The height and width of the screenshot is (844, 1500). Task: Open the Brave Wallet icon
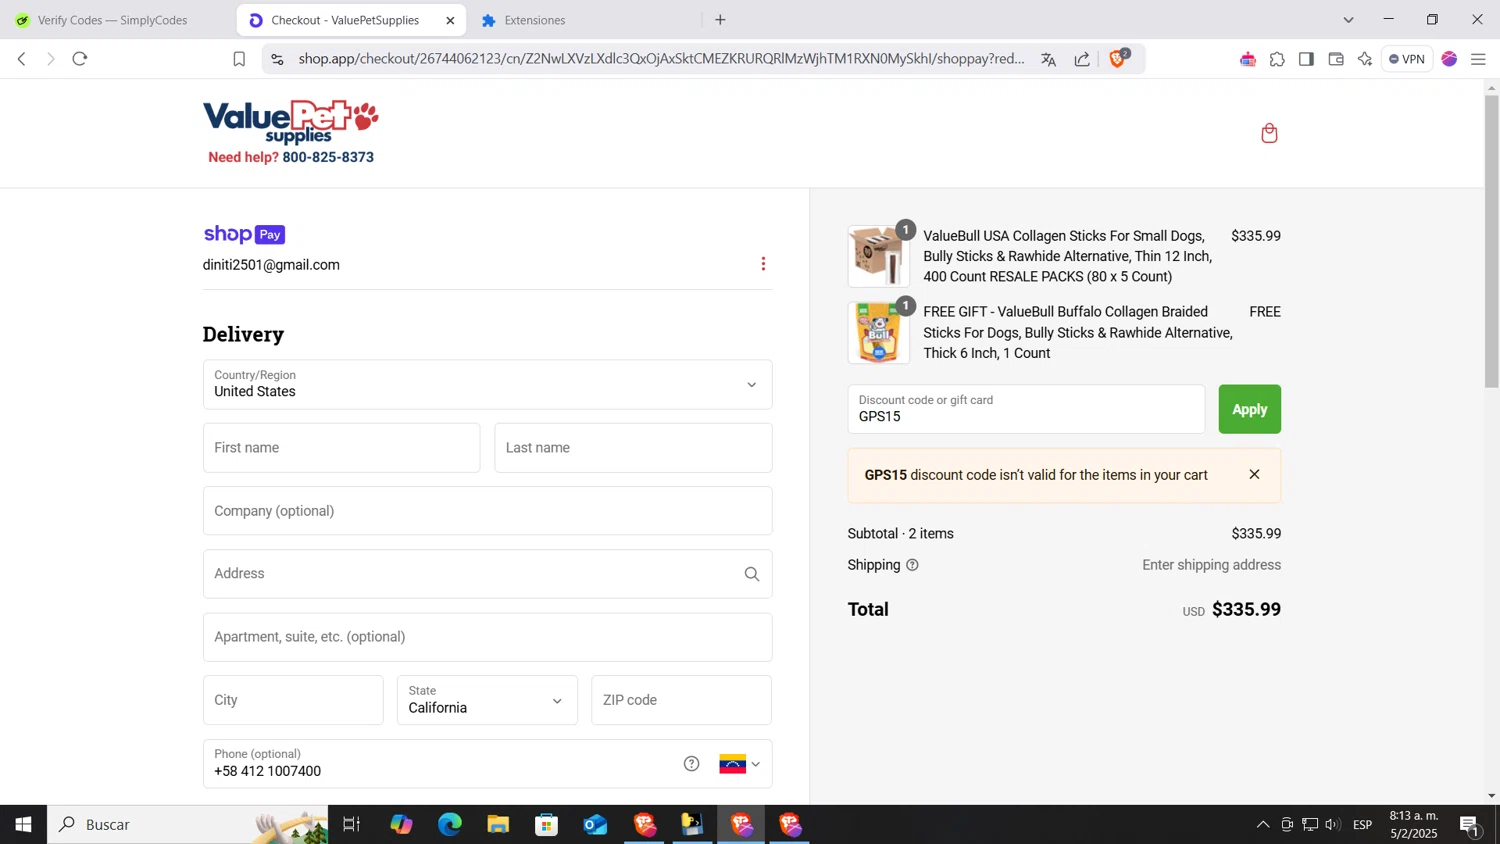click(1336, 59)
